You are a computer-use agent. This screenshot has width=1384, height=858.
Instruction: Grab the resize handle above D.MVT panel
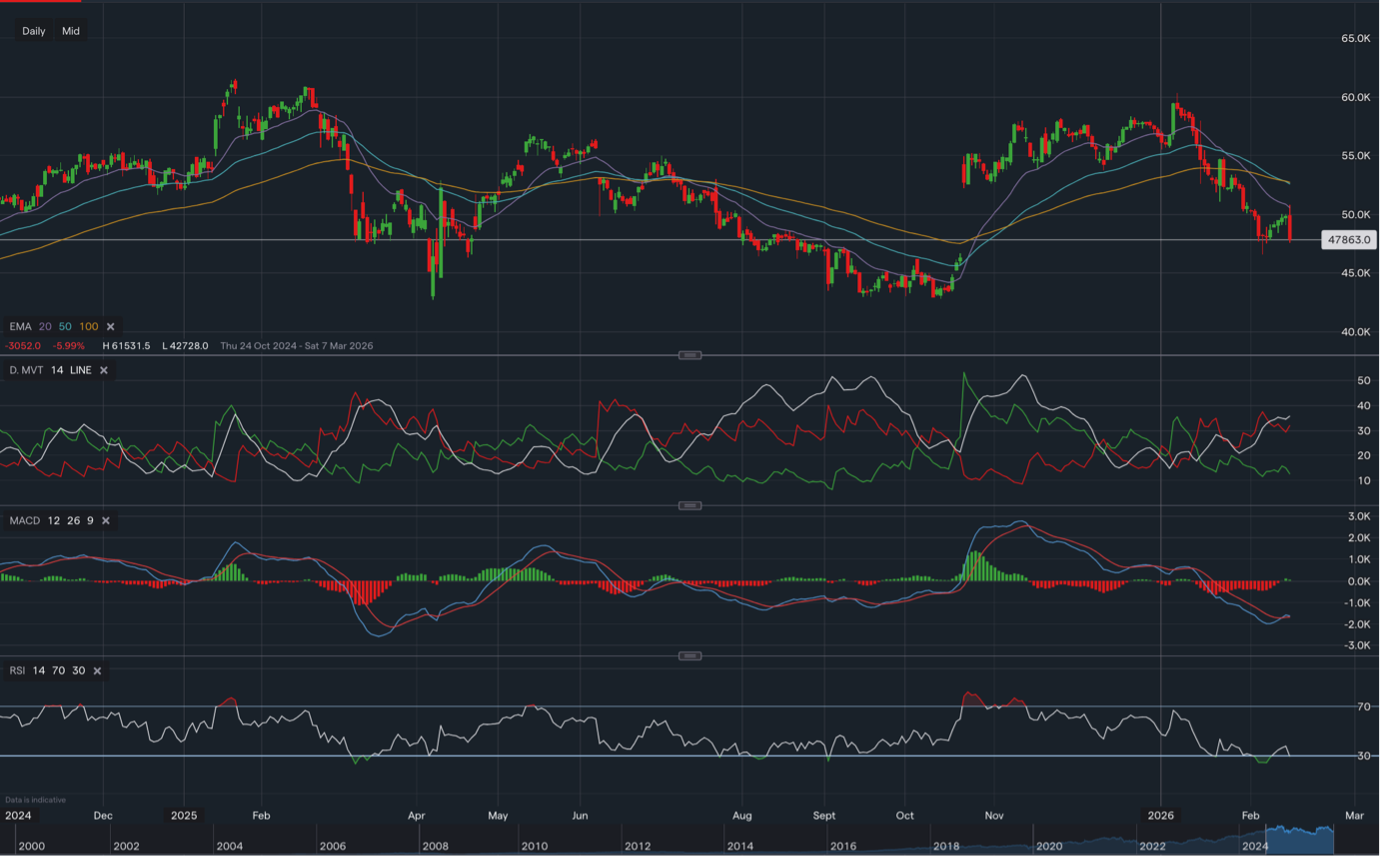click(x=690, y=355)
